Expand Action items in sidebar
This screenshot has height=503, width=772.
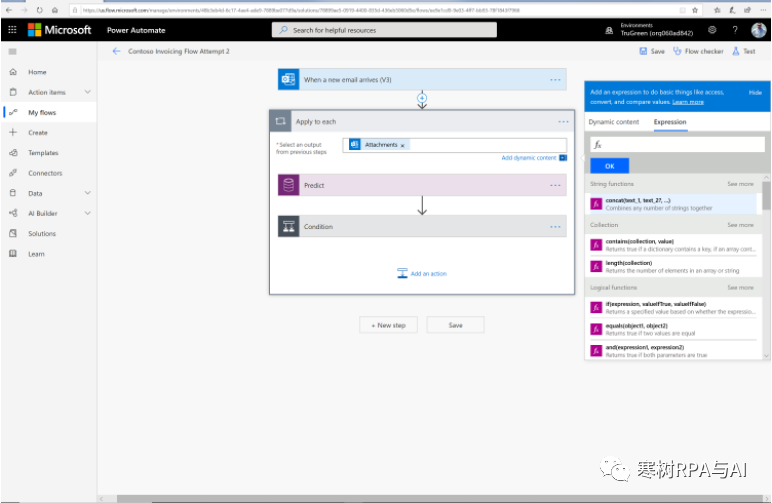pos(88,92)
